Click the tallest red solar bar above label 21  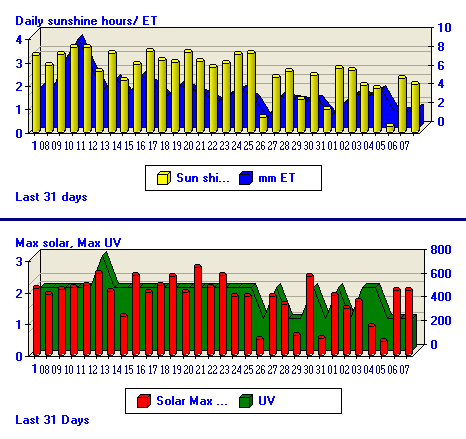pos(198,310)
